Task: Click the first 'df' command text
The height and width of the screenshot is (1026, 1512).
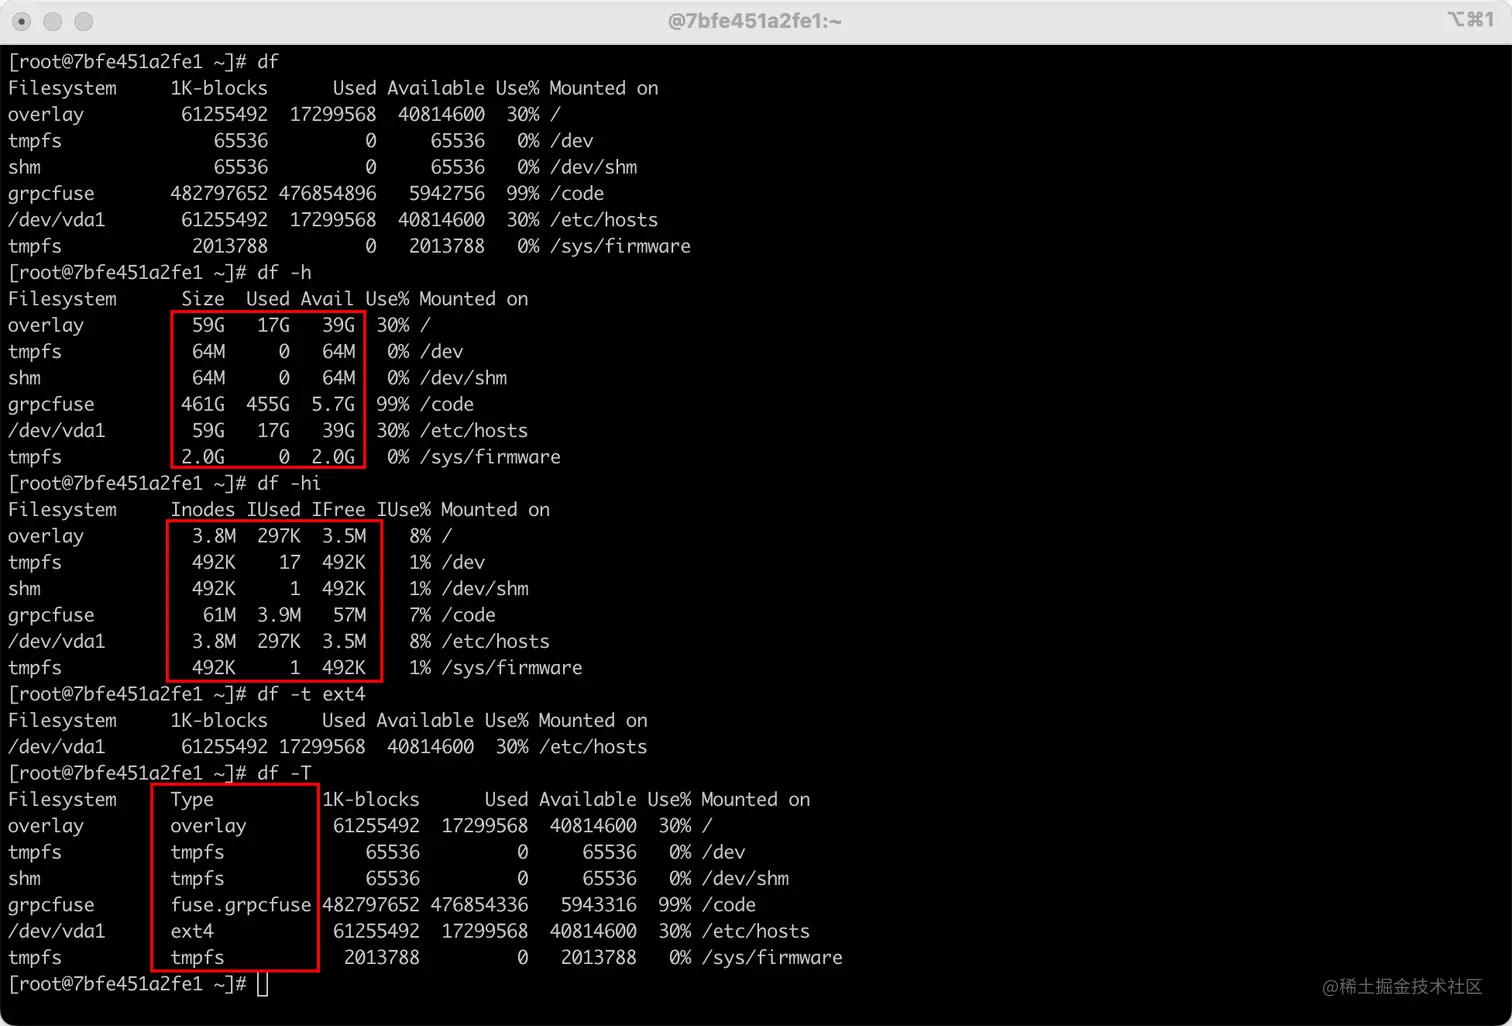Action: coord(268,62)
